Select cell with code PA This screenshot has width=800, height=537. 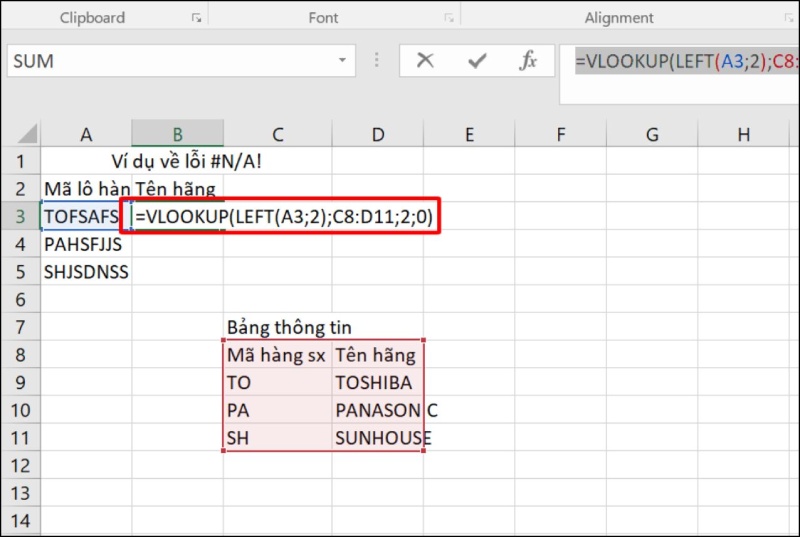tap(278, 410)
